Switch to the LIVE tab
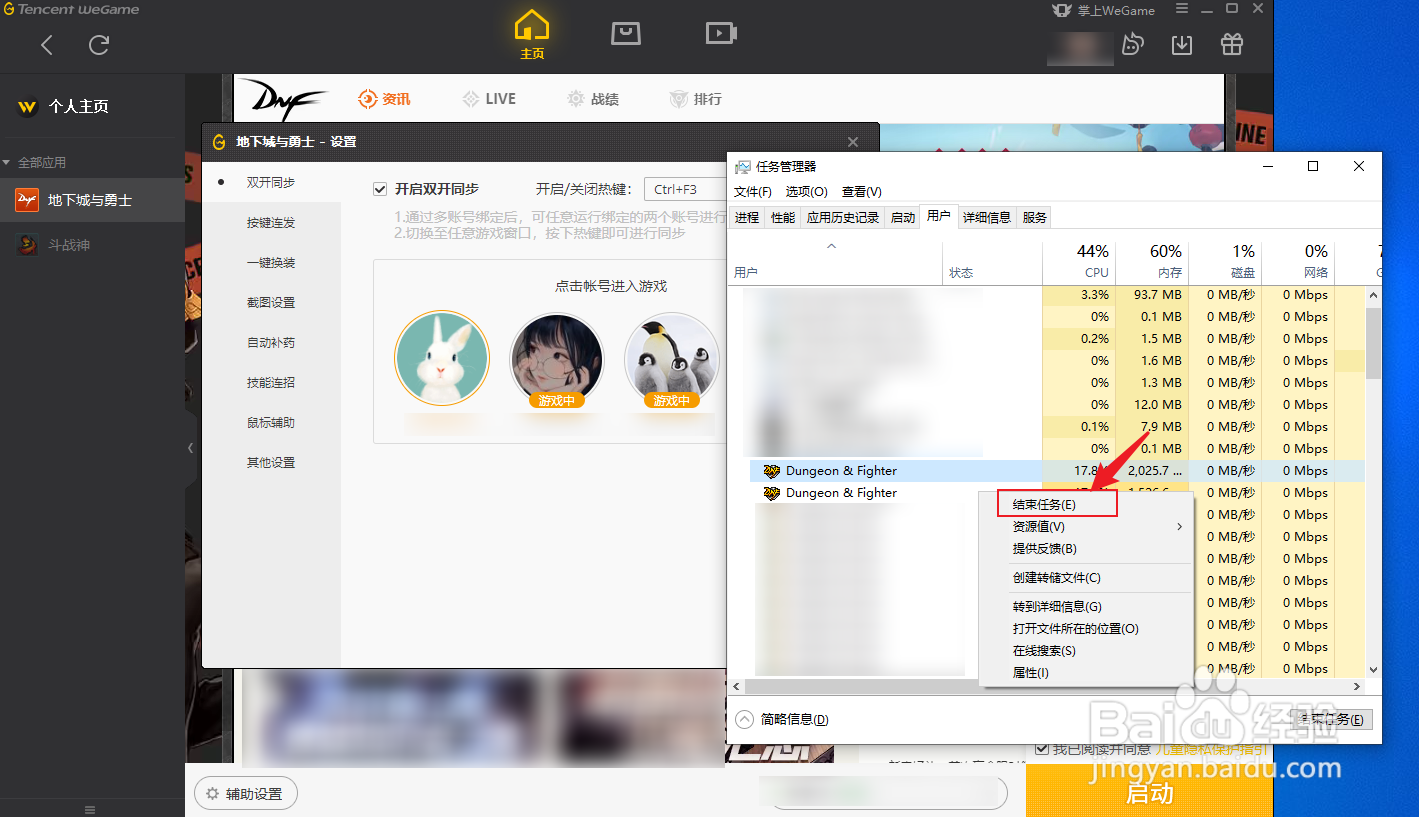Screen dimensions: 1419x817 [489, 99]
